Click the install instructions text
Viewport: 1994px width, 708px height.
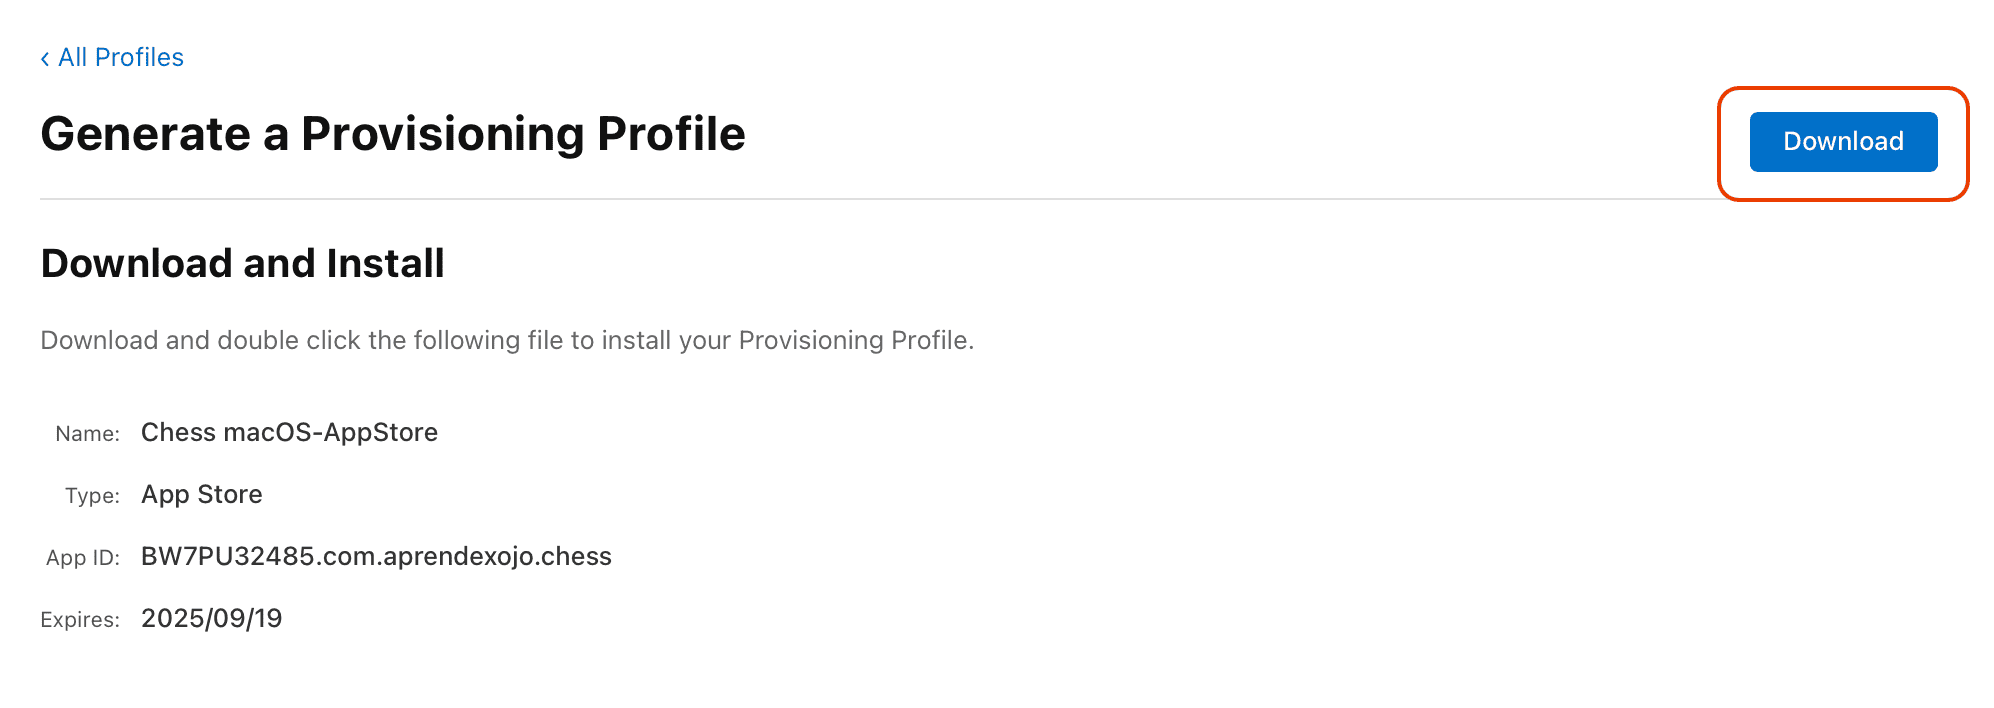click(505, 340)
